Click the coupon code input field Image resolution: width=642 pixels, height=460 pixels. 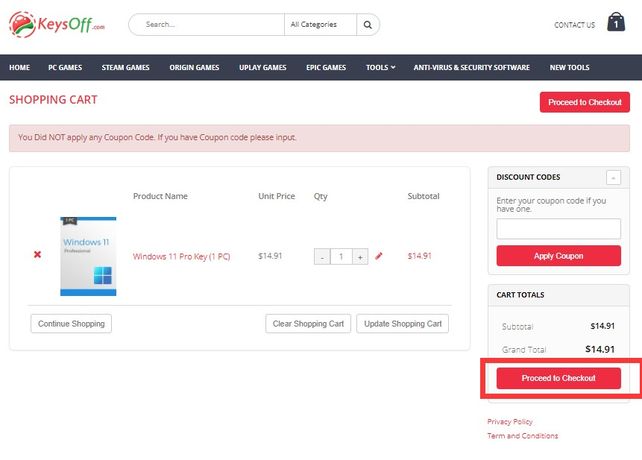coord(558,229)
